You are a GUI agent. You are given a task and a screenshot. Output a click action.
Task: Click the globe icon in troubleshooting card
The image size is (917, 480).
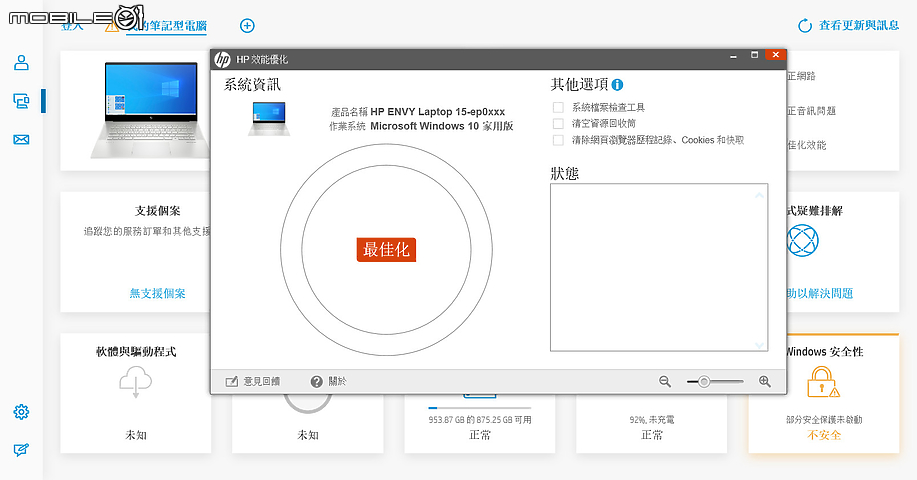[x=802, y=240]
